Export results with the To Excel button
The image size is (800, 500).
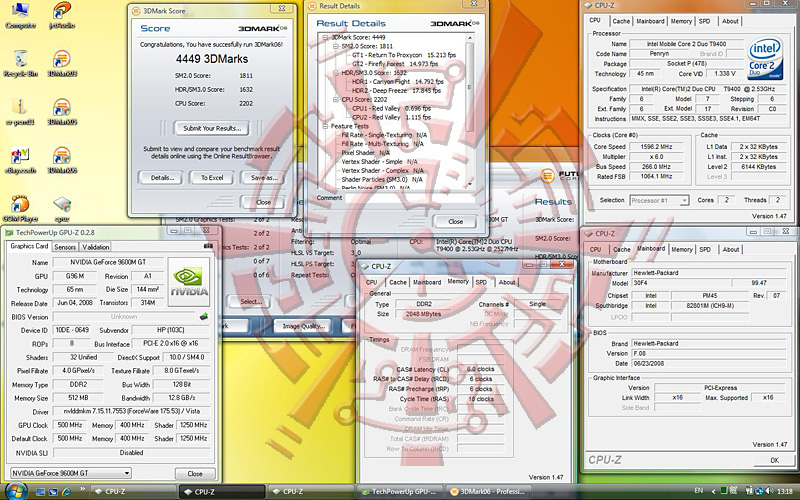(212, 178)
